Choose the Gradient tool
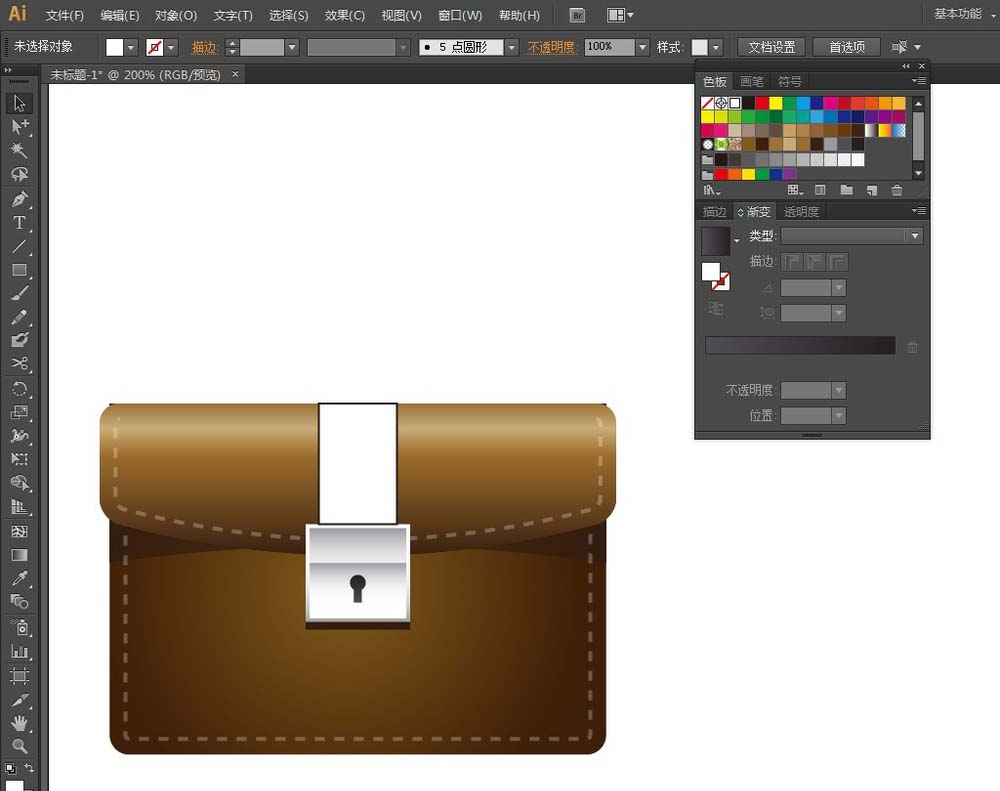 [19, 555]
